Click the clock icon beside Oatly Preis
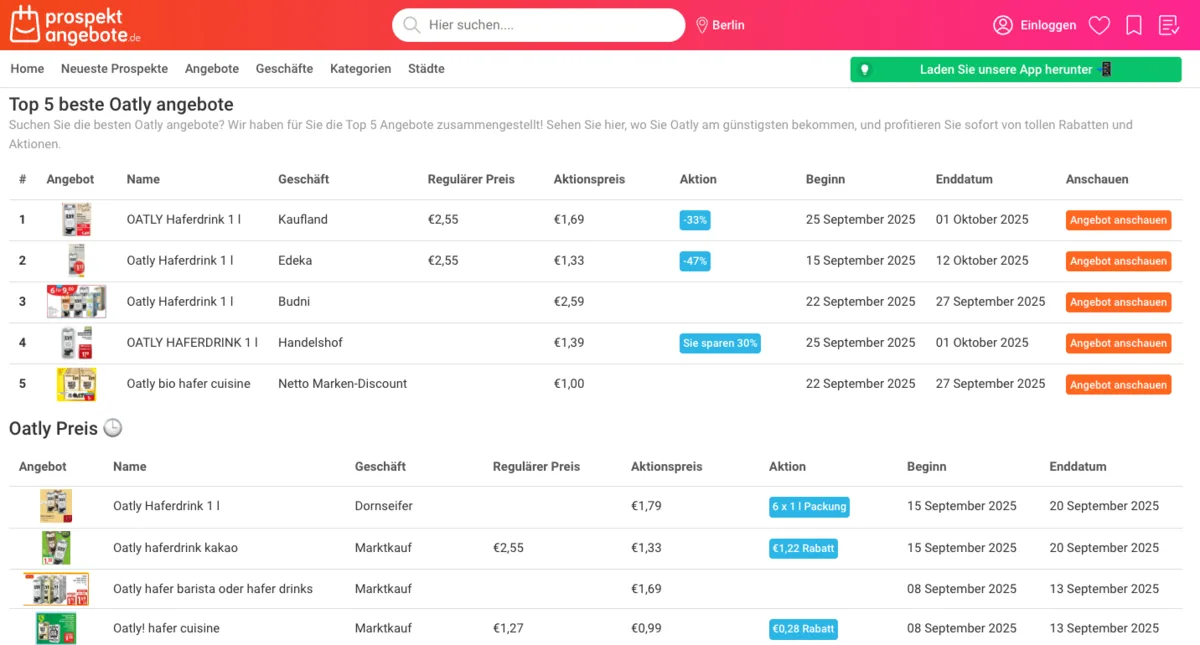 113,428
